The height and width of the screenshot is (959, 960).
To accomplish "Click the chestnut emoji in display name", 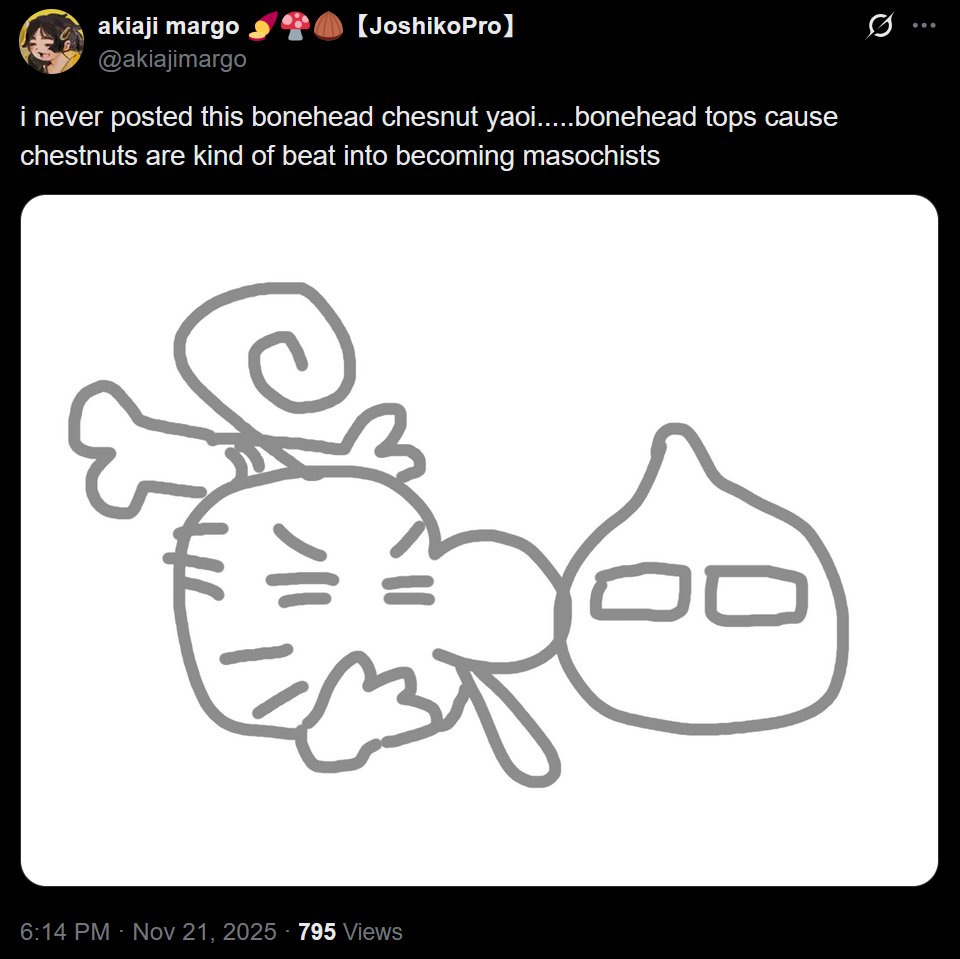I will point(328,26).
